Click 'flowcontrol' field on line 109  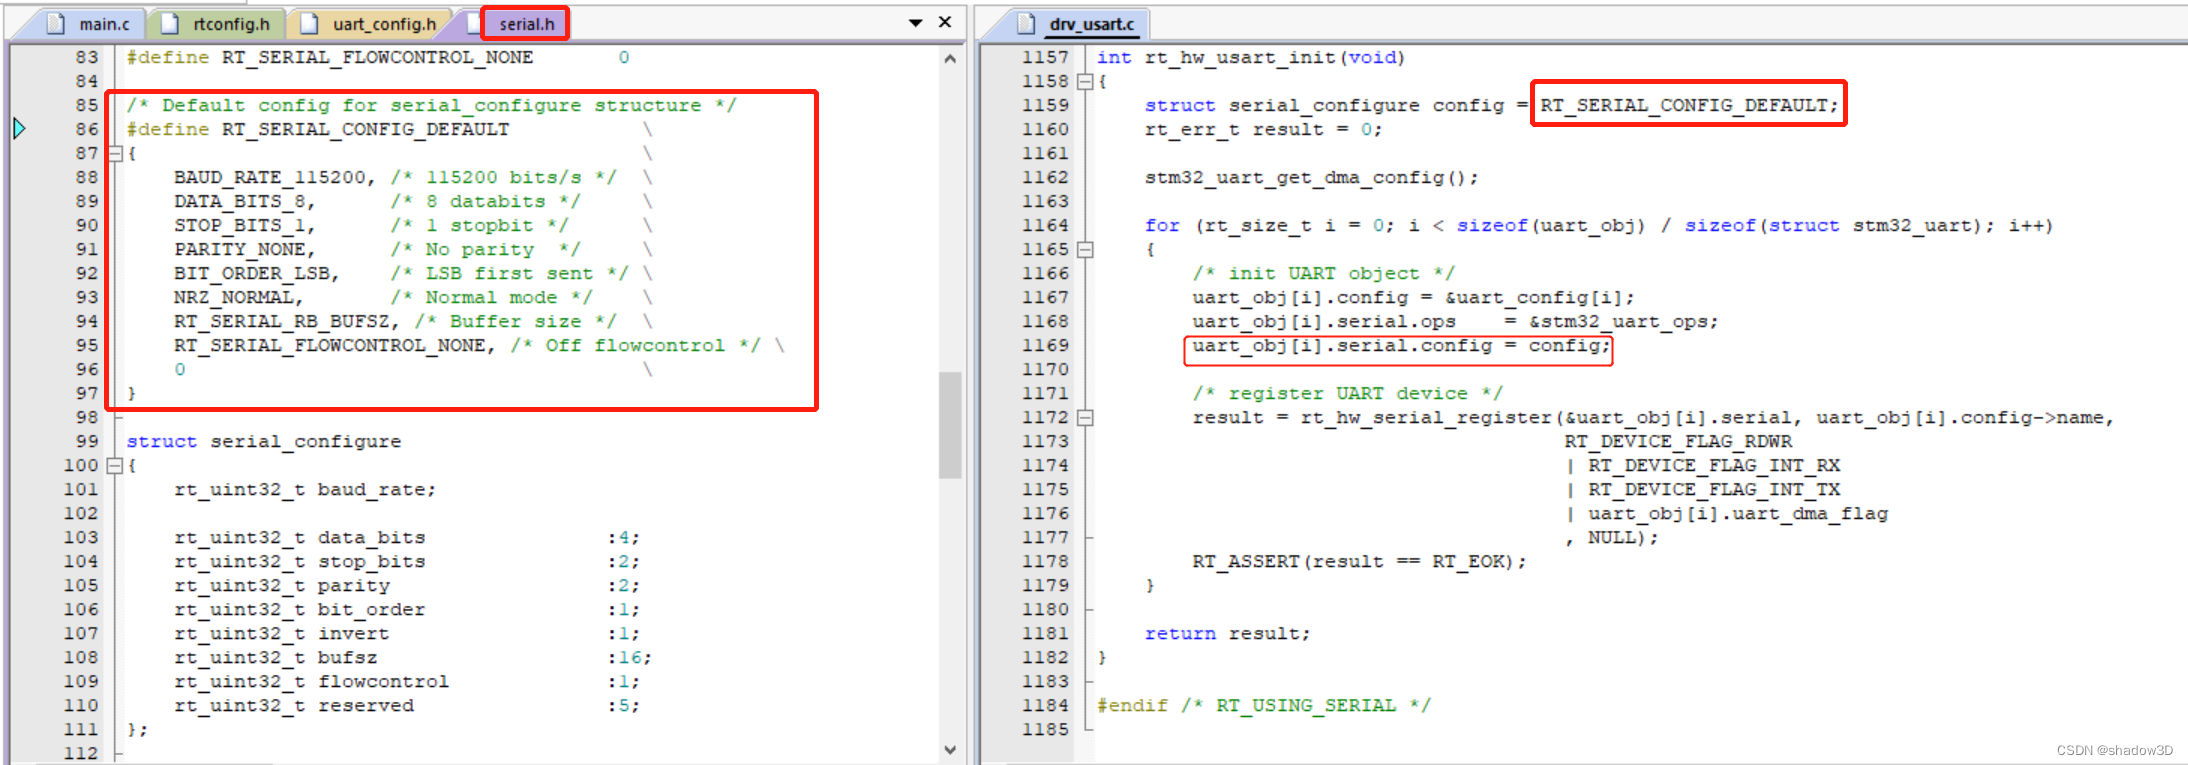(383, 681)
